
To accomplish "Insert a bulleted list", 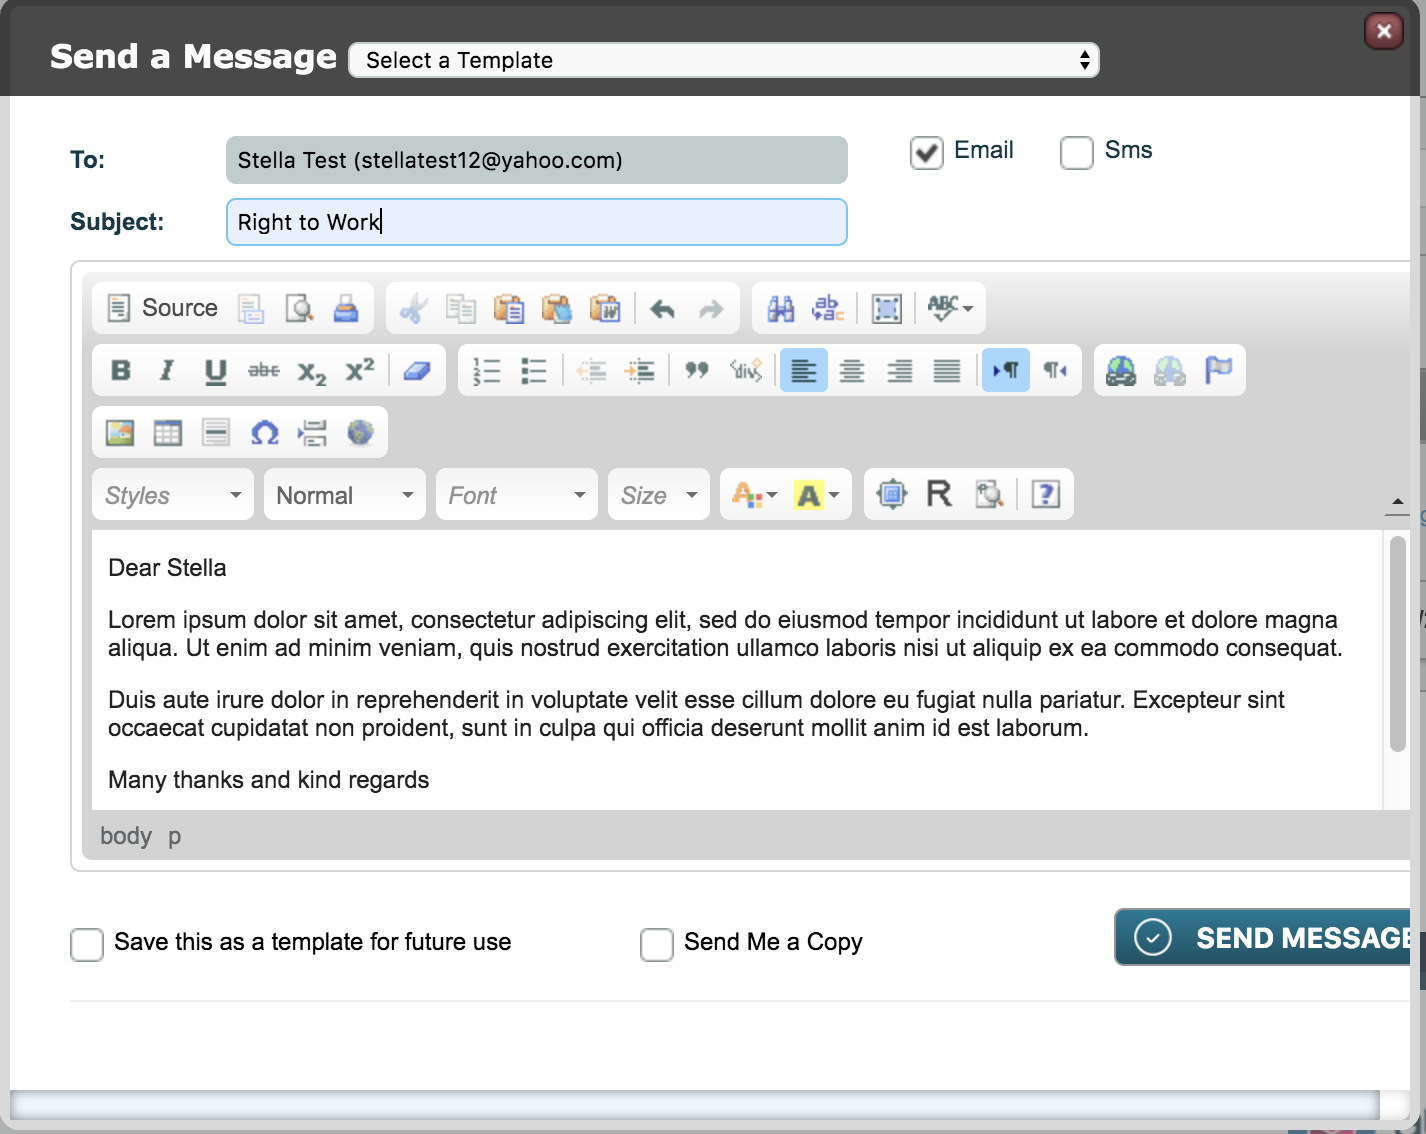I will [534, 370].
